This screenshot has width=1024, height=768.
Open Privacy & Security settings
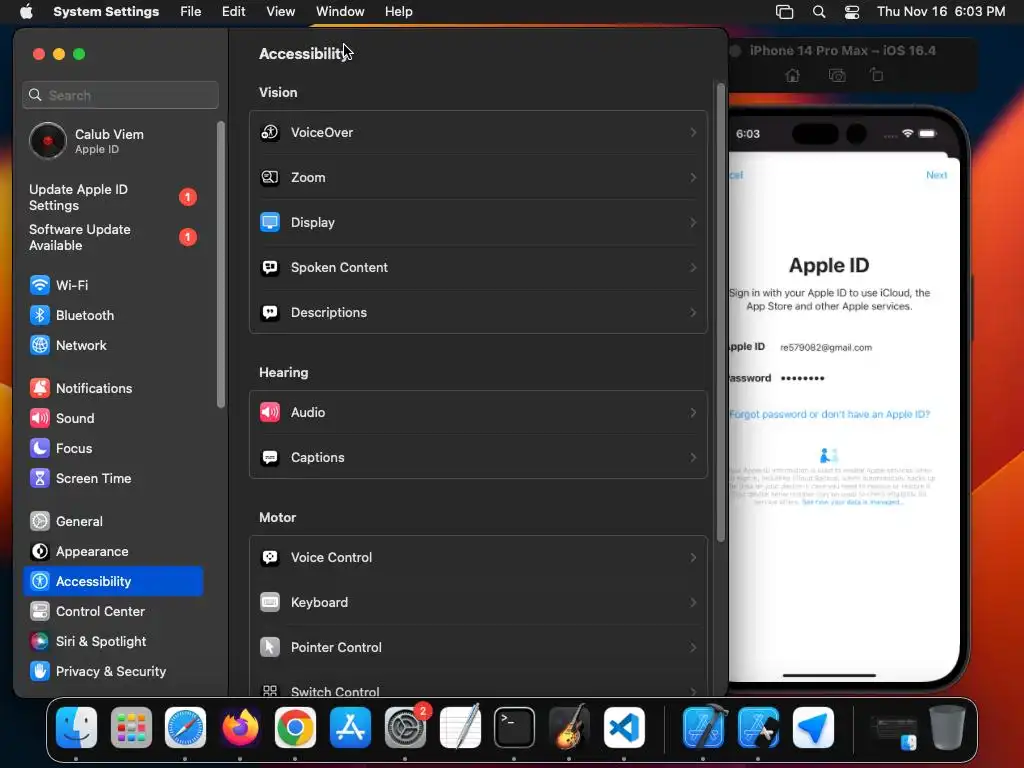click(113, 672)
